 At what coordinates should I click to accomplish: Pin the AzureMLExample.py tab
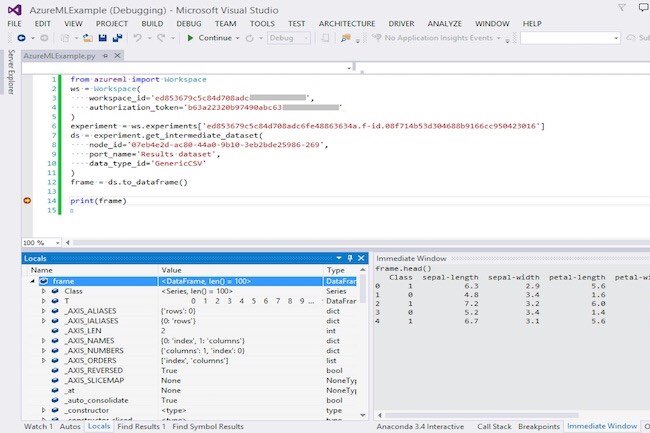pos(106,56)
